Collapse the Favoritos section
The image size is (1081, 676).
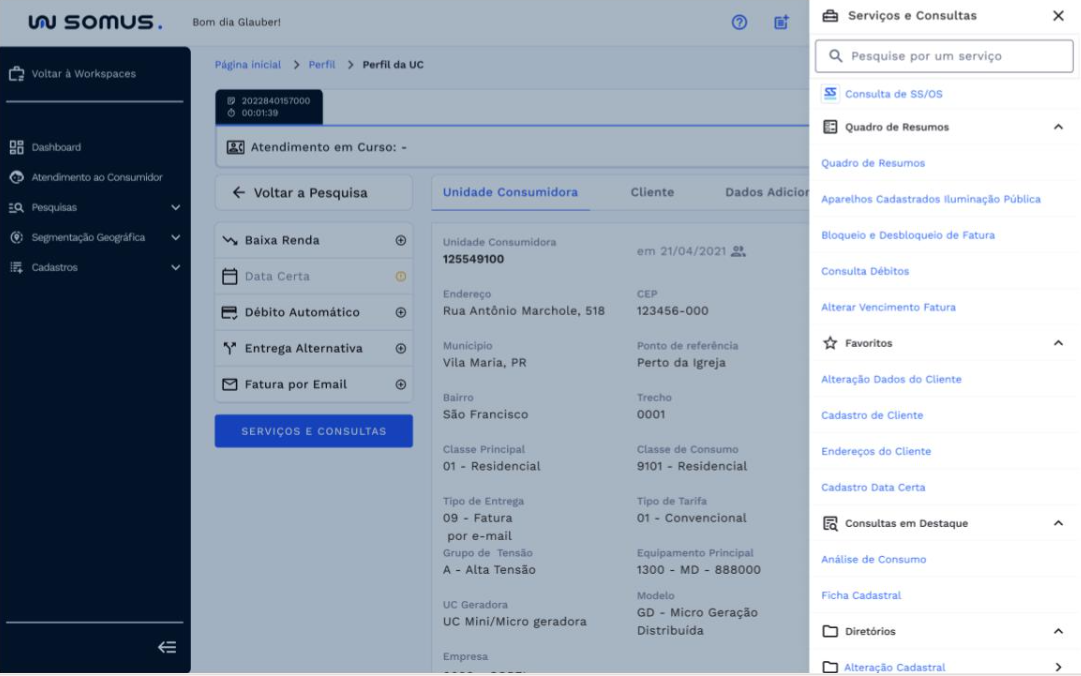coord(1056,342)
